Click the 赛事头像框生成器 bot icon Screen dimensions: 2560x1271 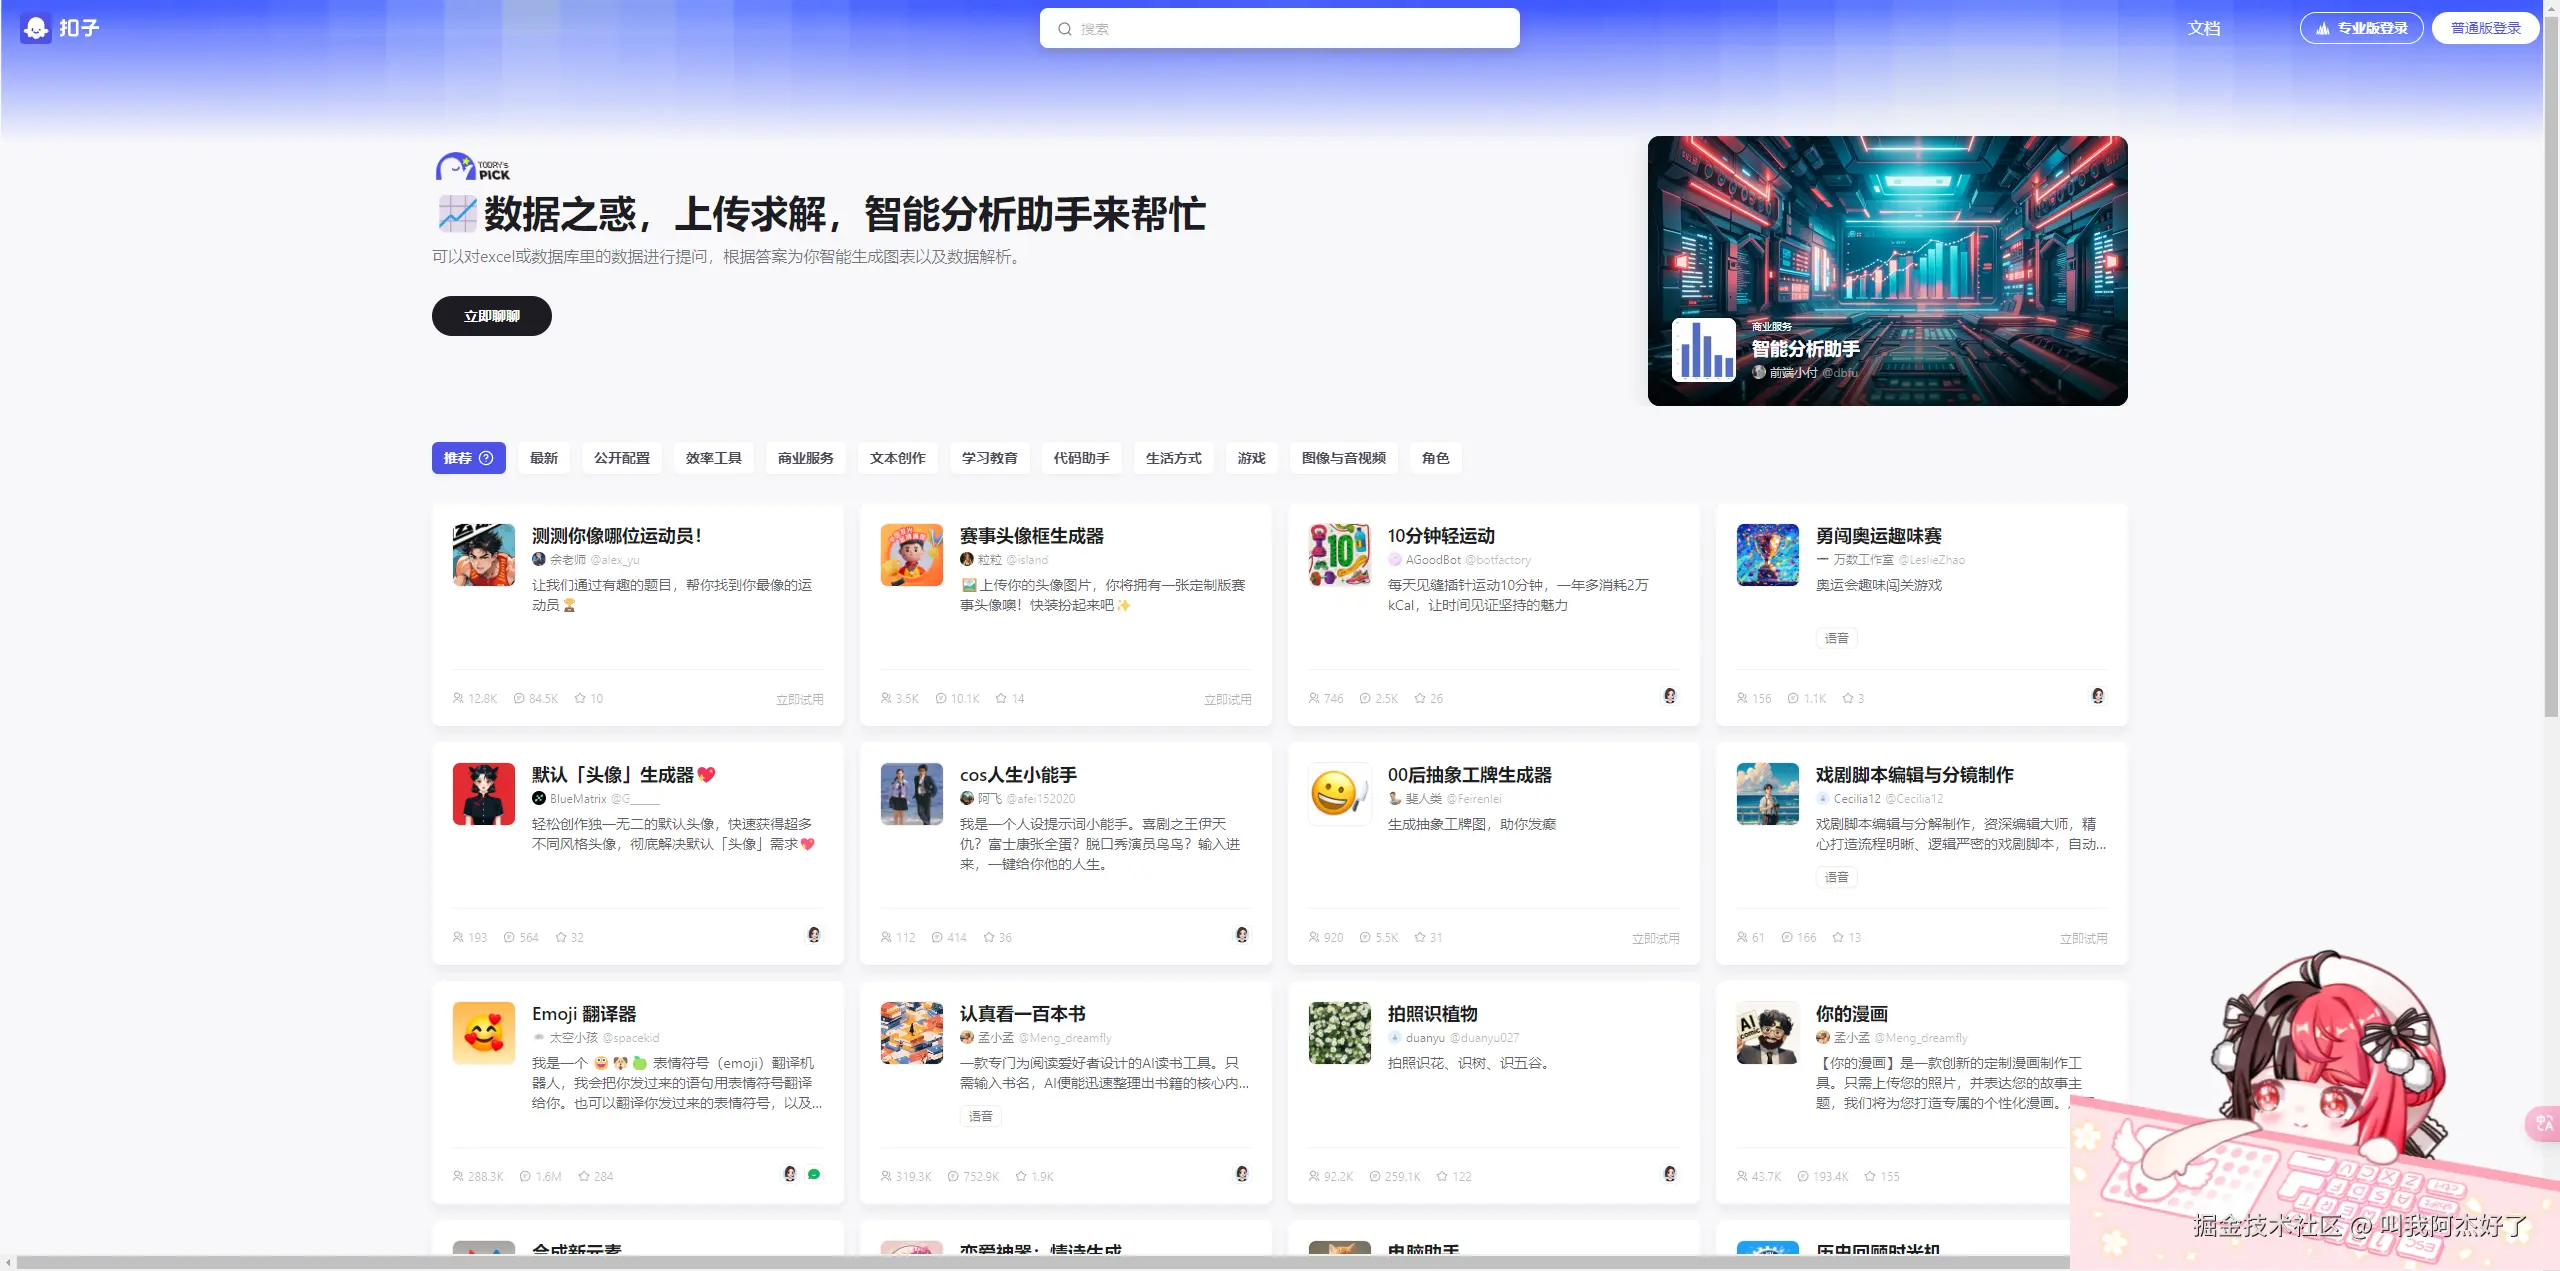pyautogui.click(x=911, y=555)
